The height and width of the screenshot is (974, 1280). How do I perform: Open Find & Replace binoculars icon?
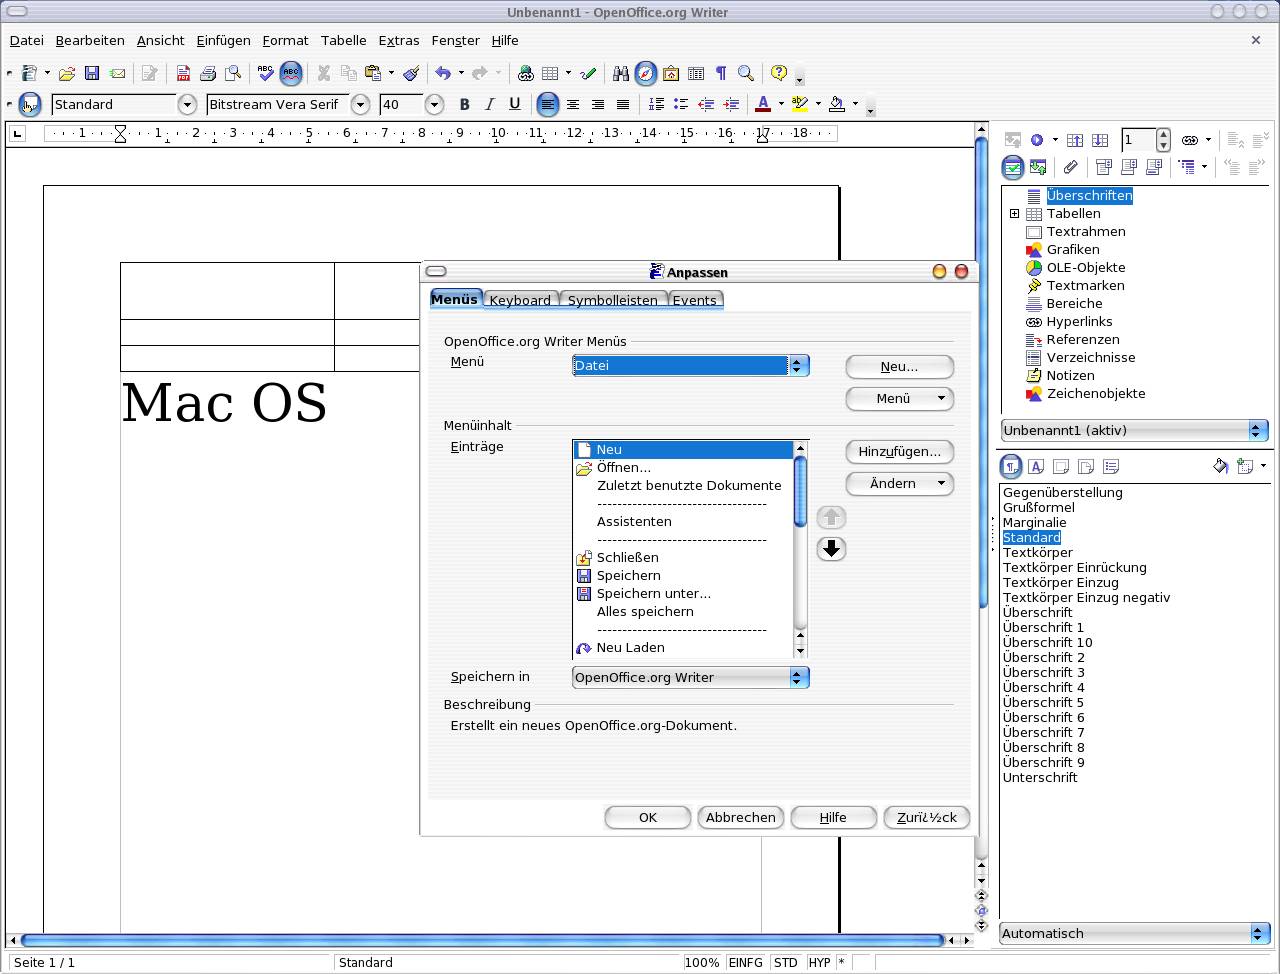[x=621, y=73]
